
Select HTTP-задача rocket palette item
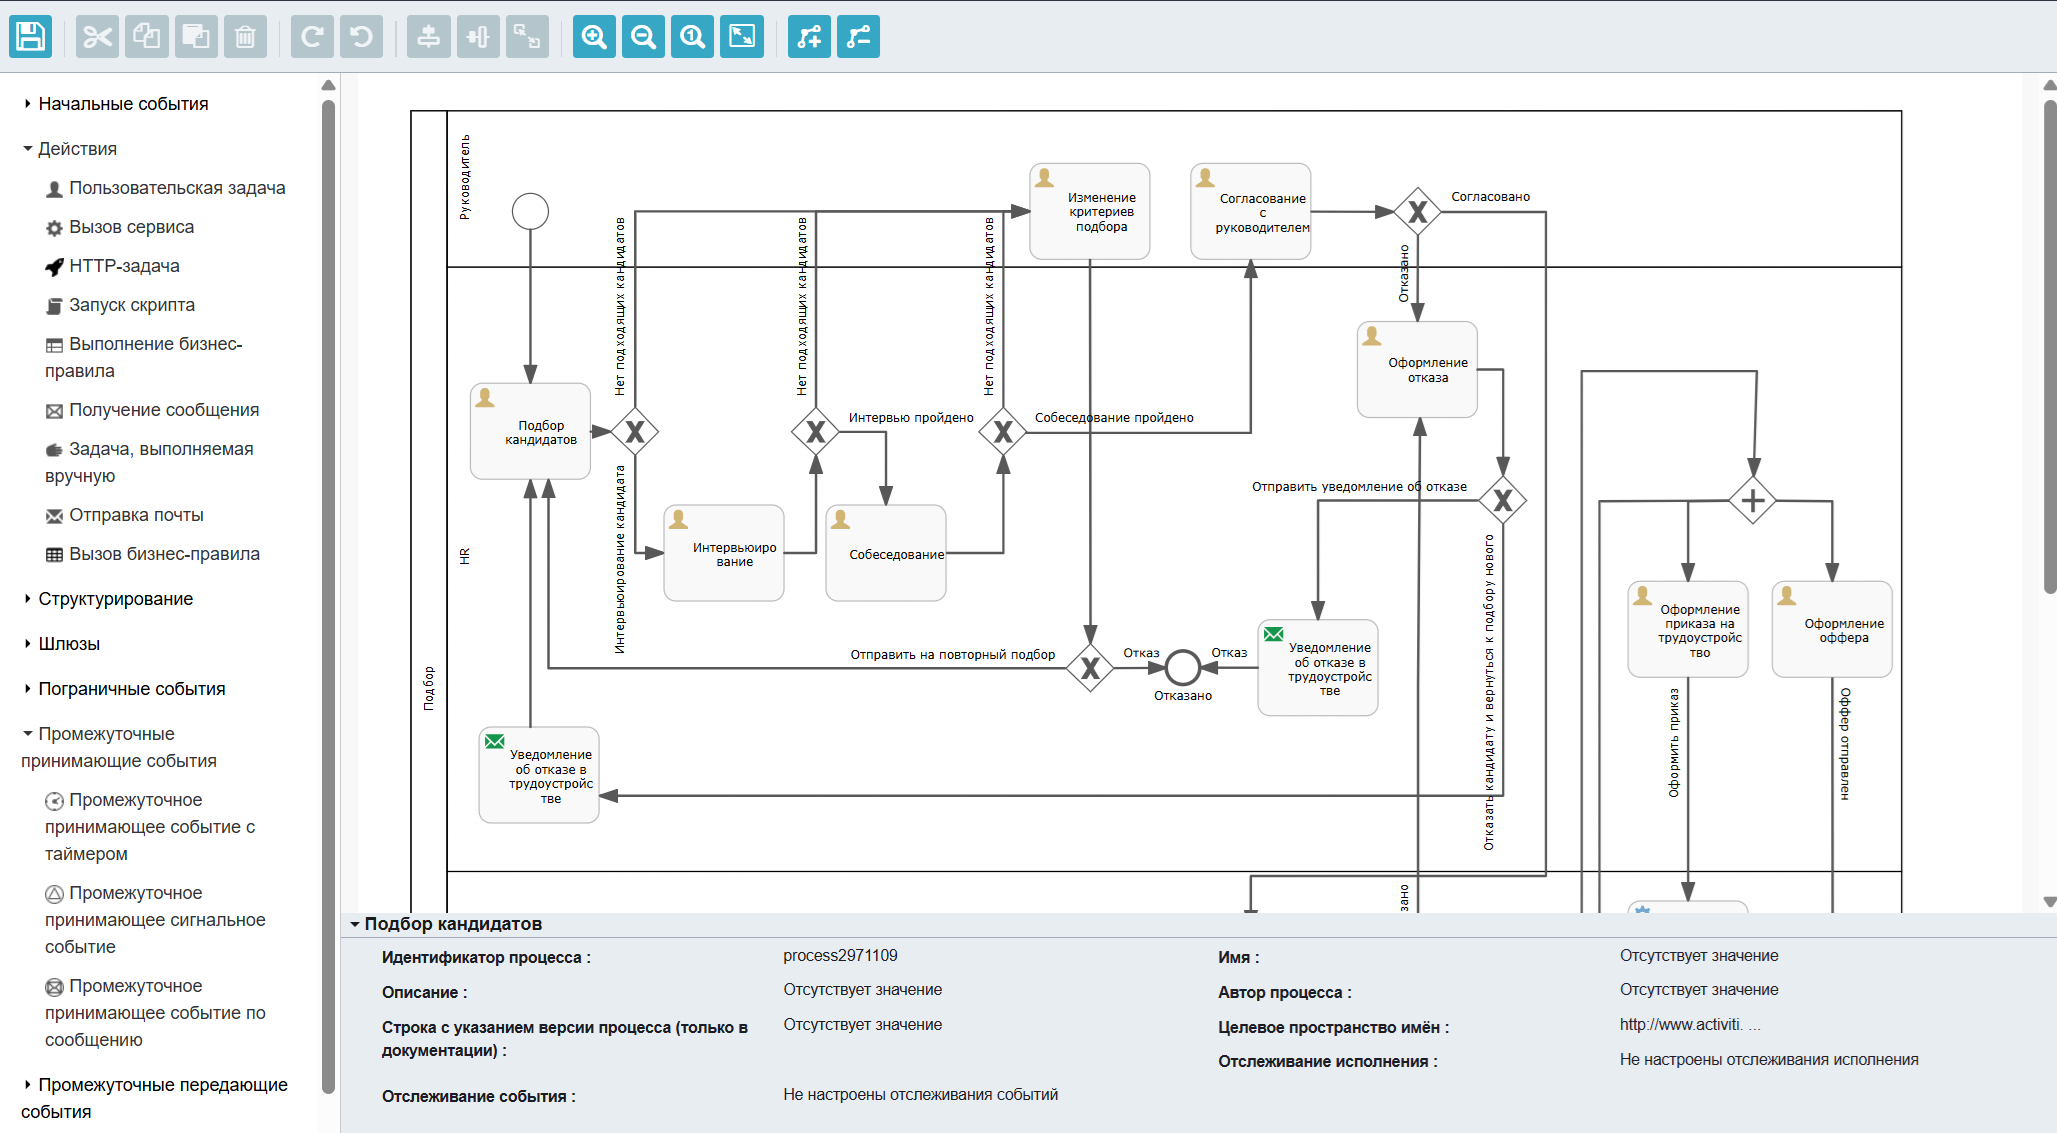point(113,266)
